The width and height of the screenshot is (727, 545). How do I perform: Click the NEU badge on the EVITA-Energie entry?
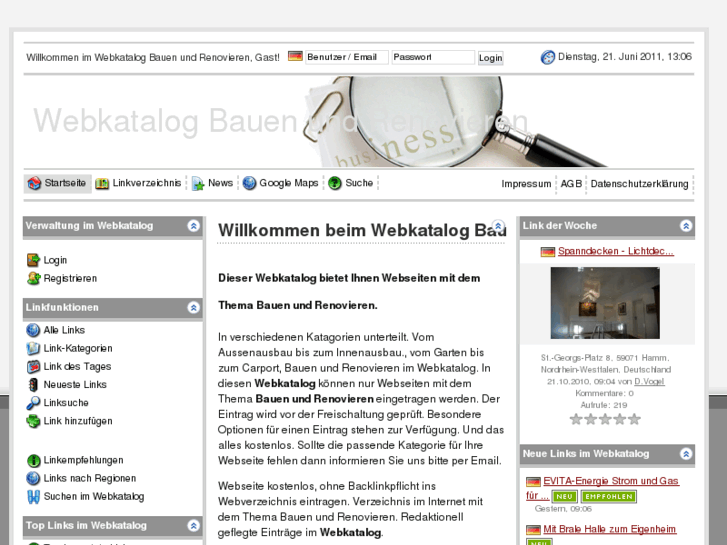point(564,496)
